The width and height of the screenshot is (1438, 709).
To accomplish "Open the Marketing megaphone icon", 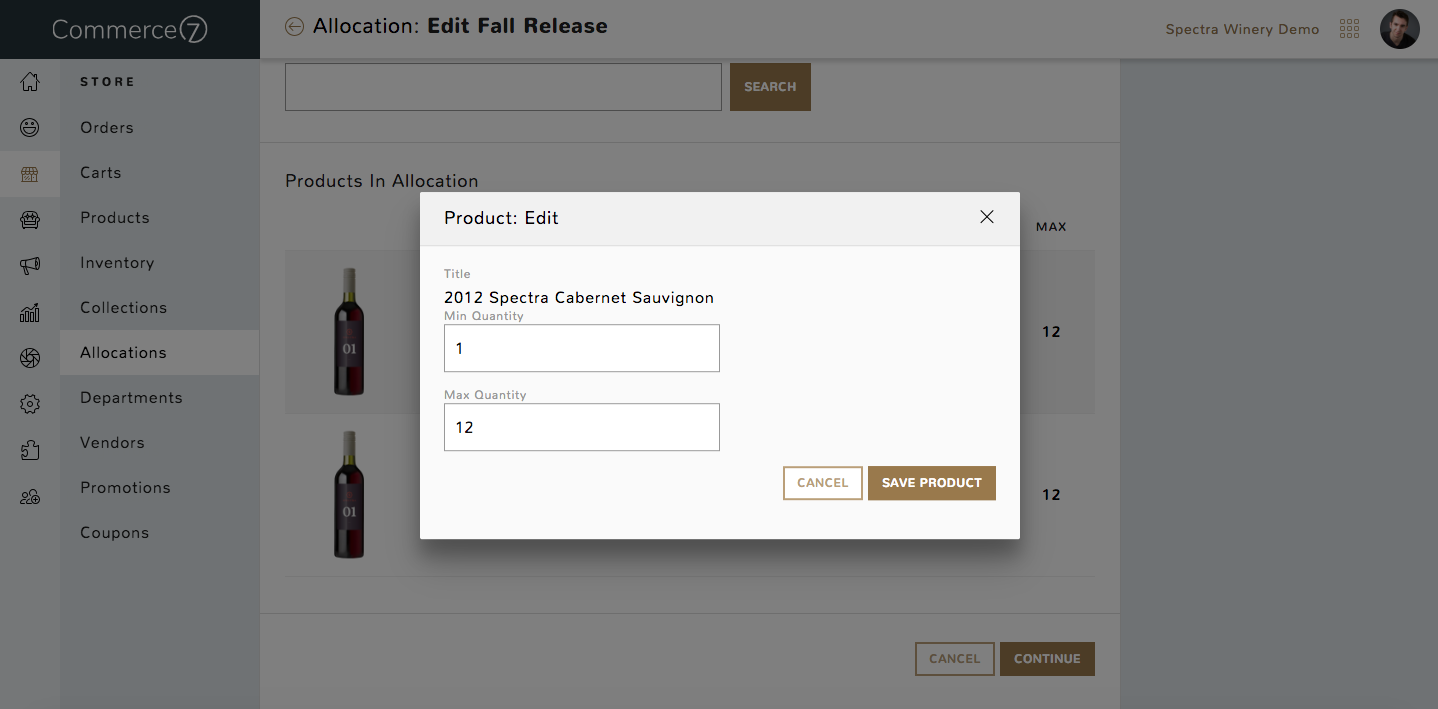I will point(30,266).
